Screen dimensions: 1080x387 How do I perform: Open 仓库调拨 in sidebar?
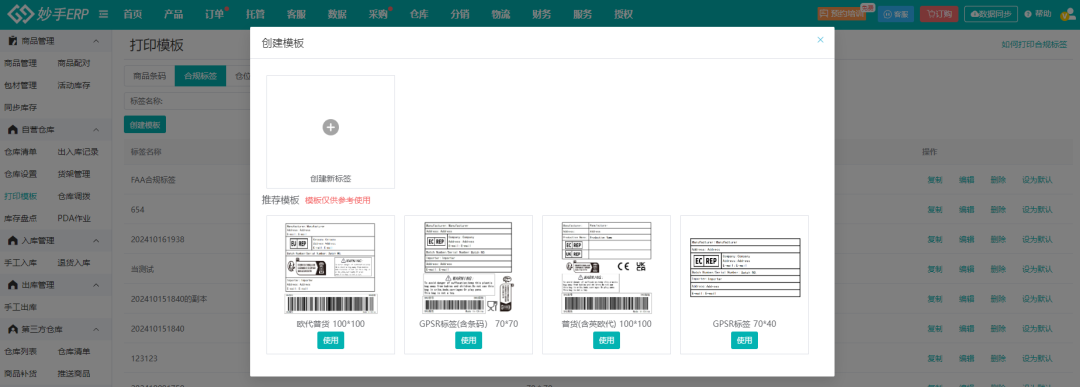pos(74,196)
